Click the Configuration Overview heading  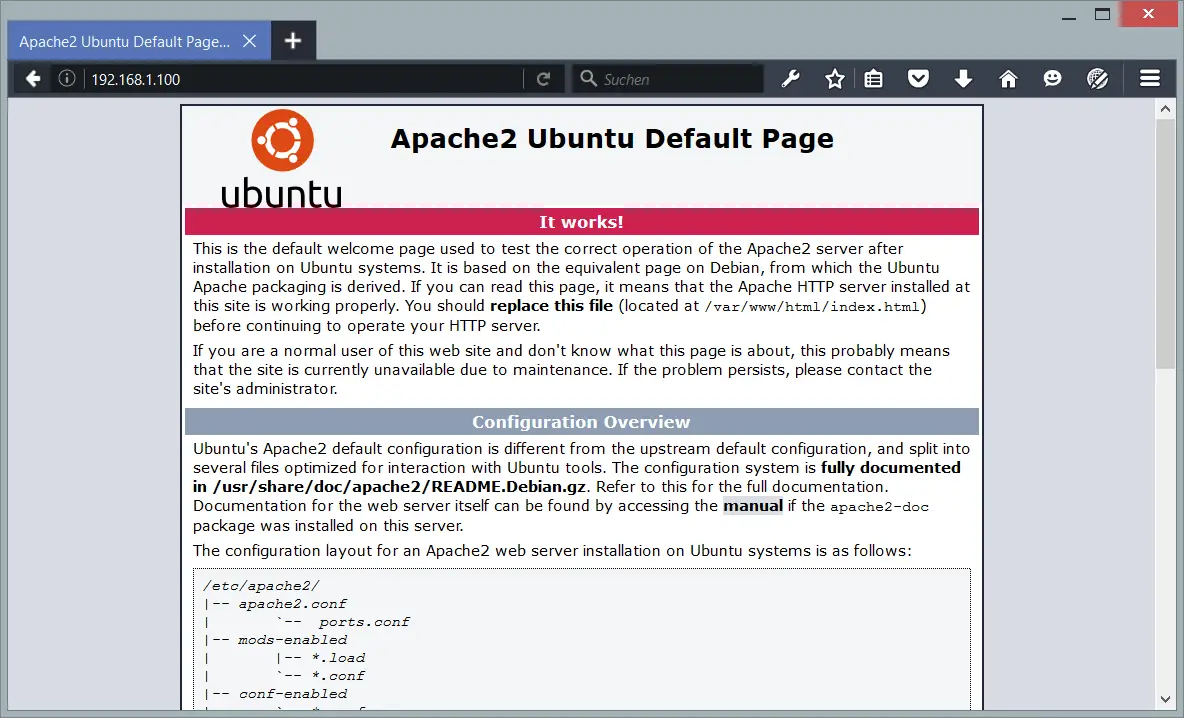pyautogui.click(x=581, y=421)
